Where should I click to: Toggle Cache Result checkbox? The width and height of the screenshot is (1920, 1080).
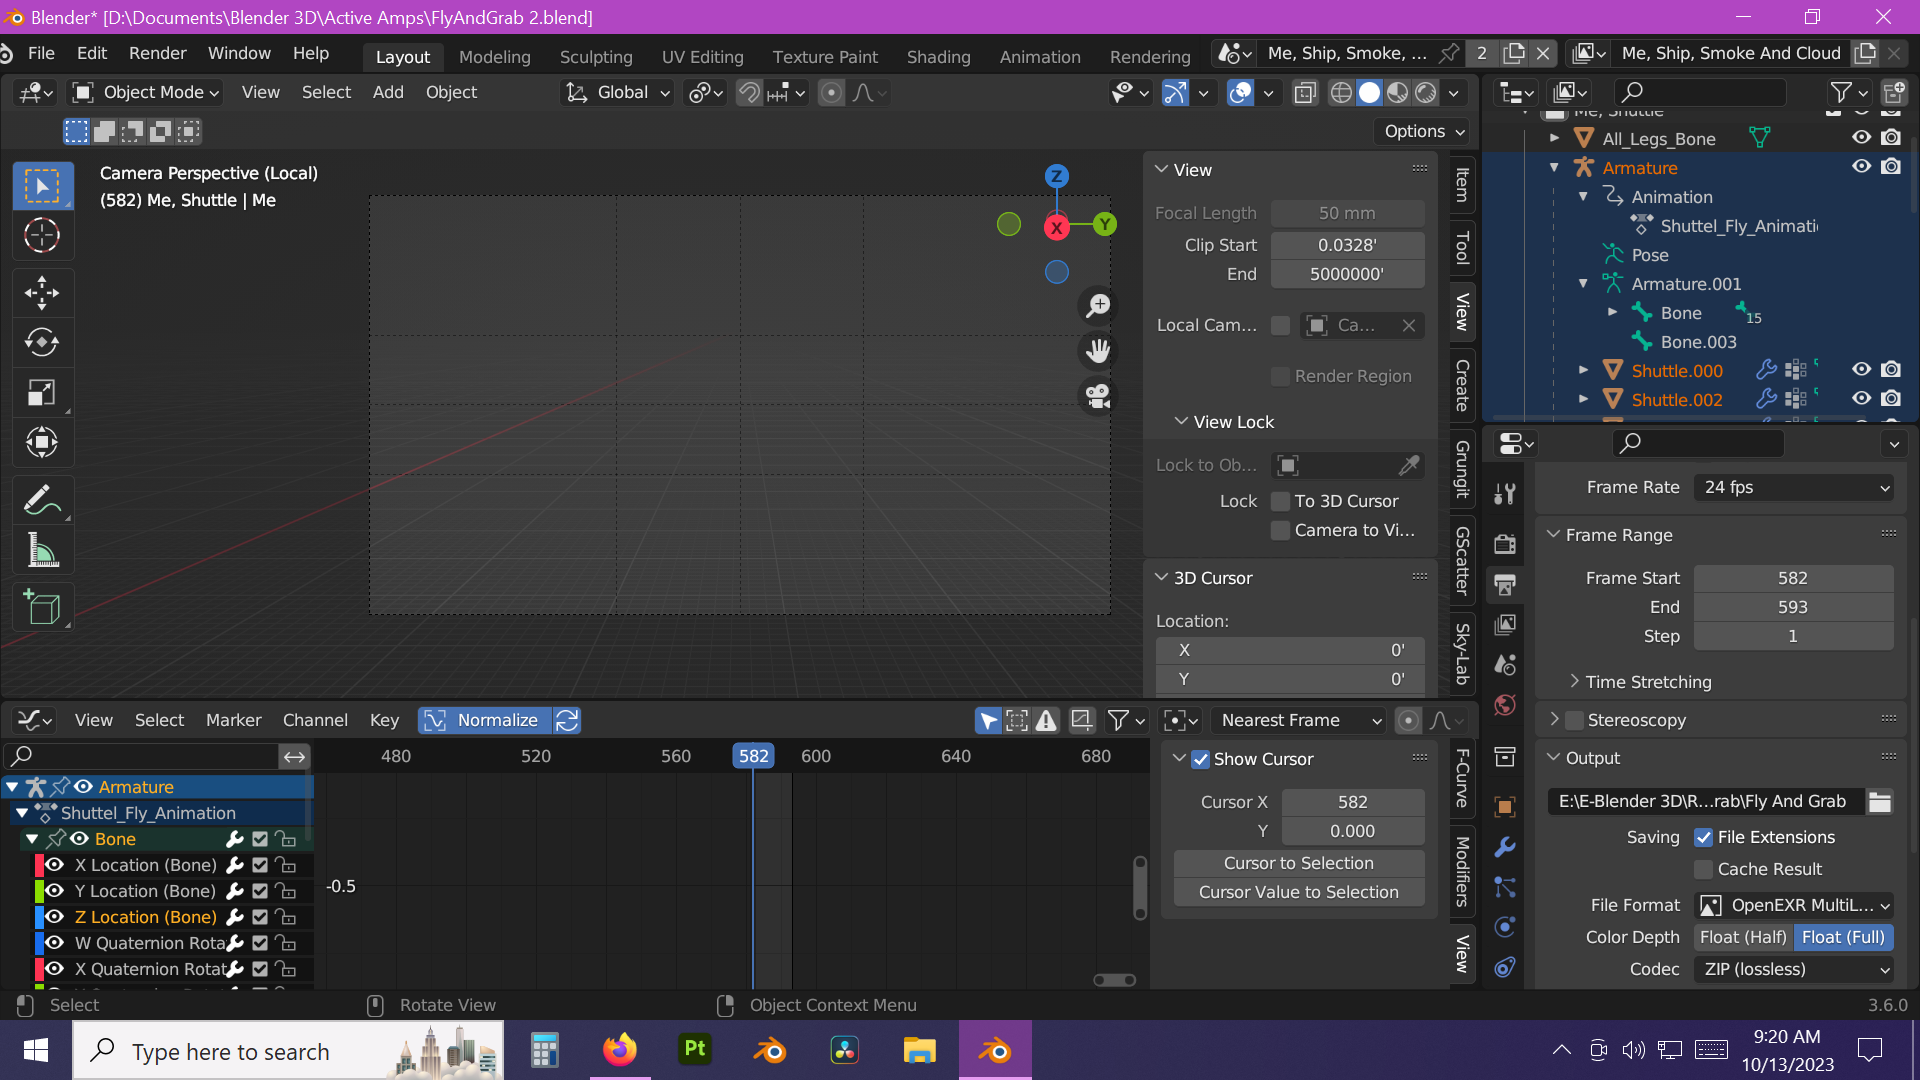1704,868
